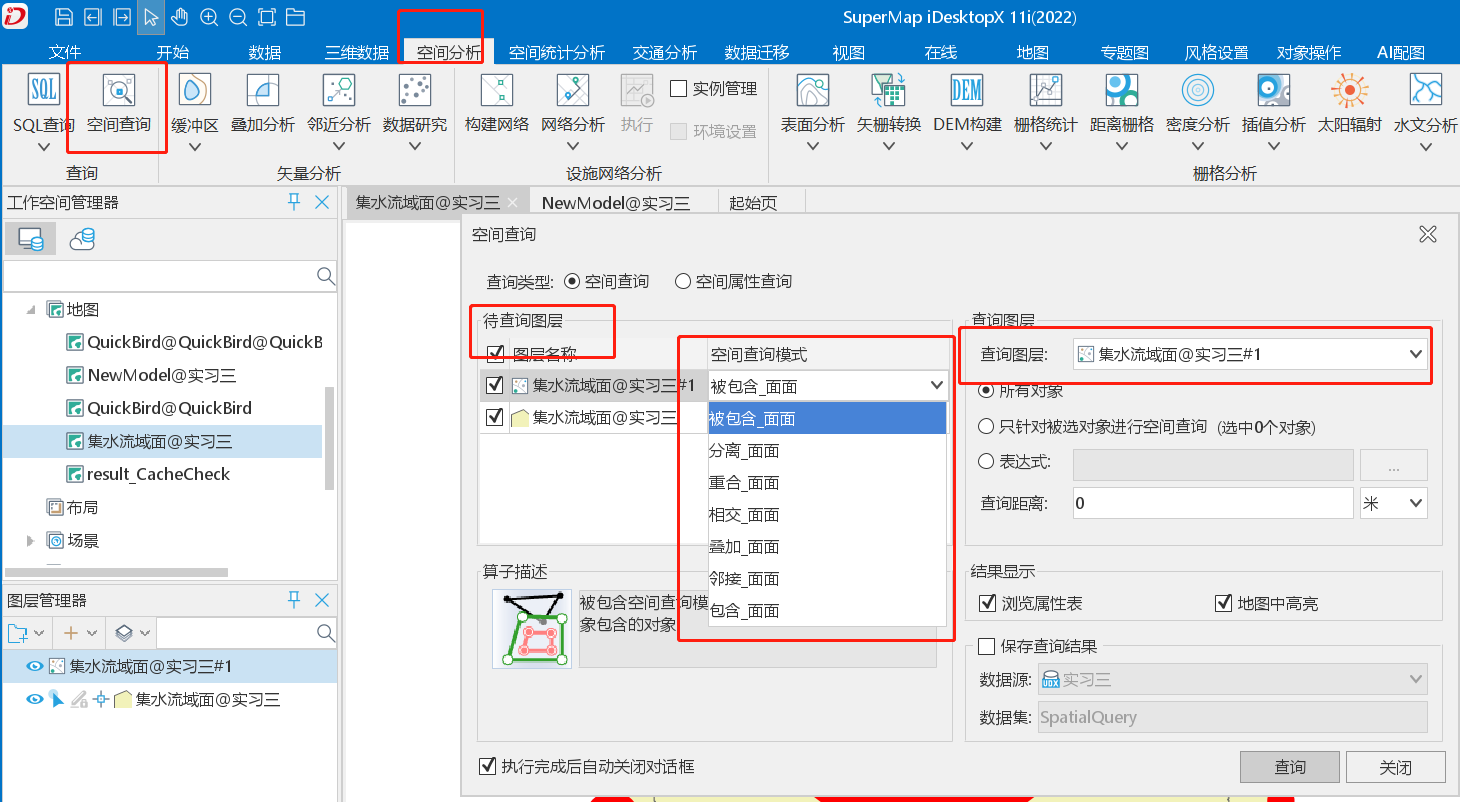Select the 空间属性查询 radio button
Image resolution: width=1460 pixels, height=802 pixels.
pos(683,282)
